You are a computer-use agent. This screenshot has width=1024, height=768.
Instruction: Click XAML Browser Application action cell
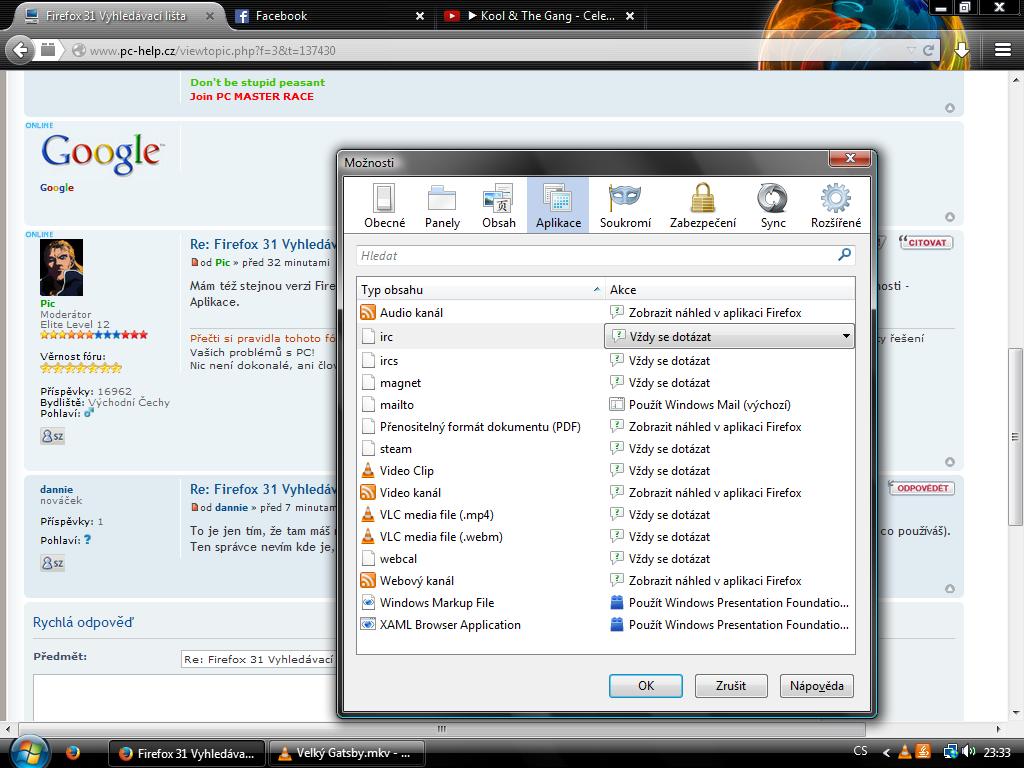click(x=729, y=624)
